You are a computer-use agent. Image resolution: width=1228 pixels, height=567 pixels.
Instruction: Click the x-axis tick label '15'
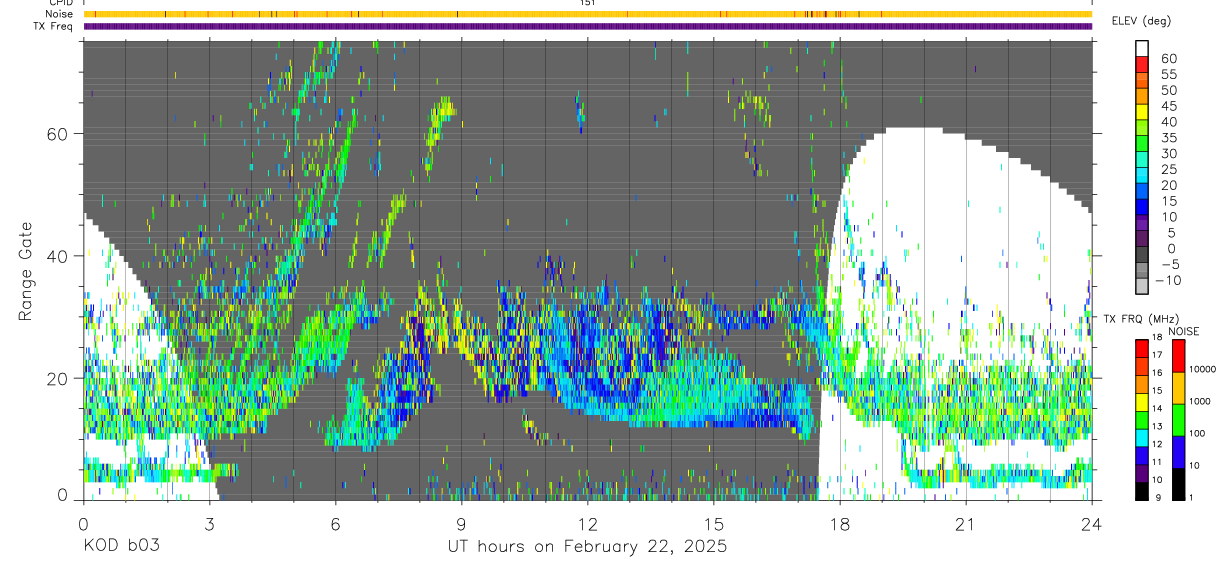(713, 523)
